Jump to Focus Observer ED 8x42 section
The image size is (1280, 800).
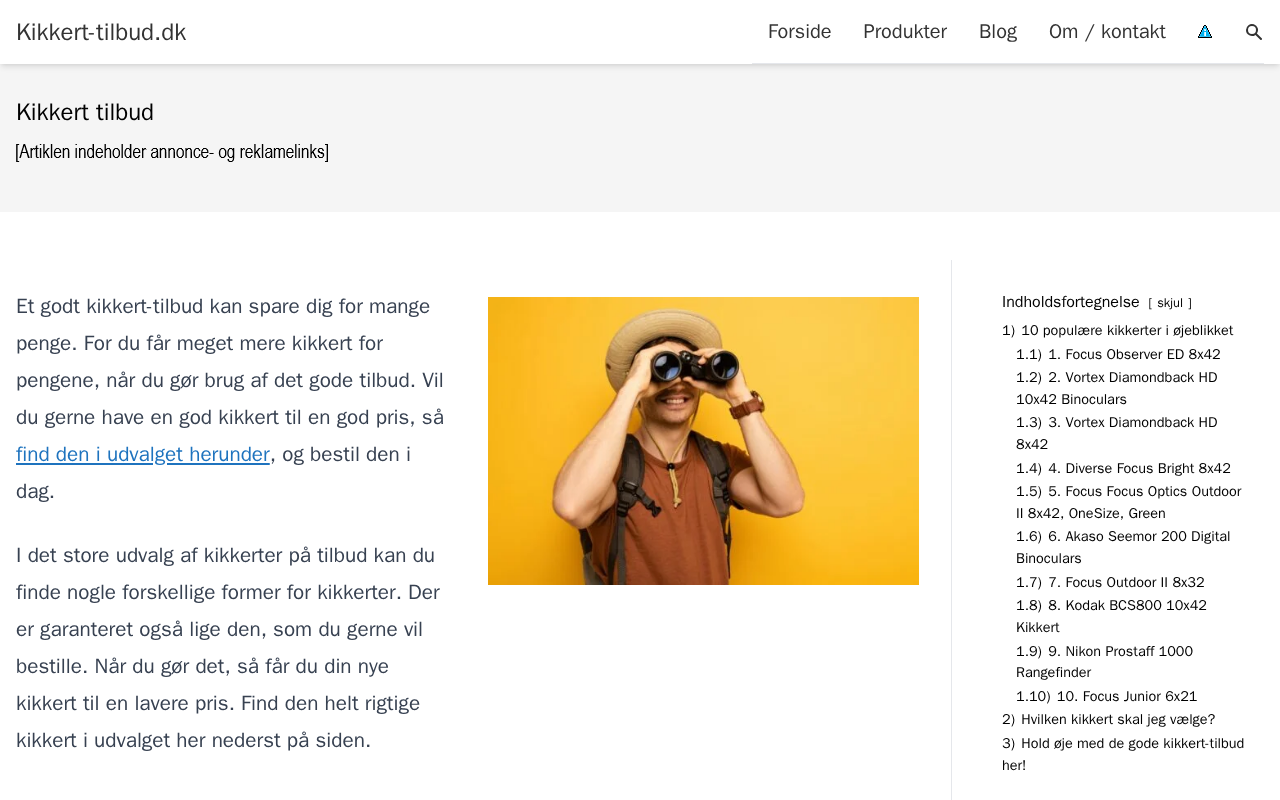[x=1118, y=355]
